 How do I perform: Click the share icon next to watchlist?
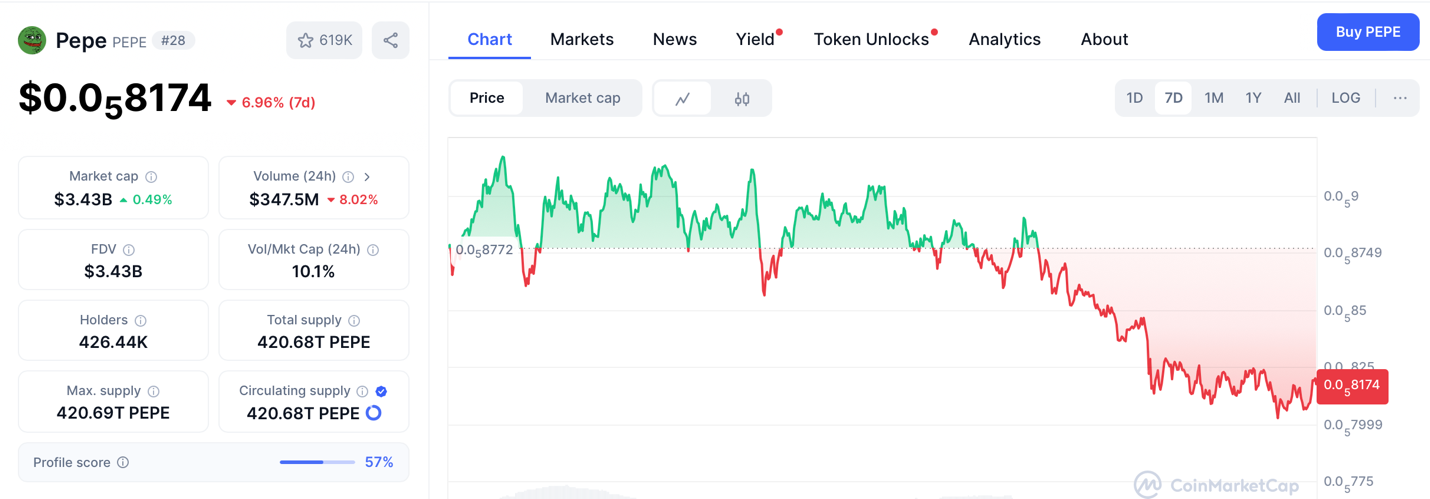[391, 40]
